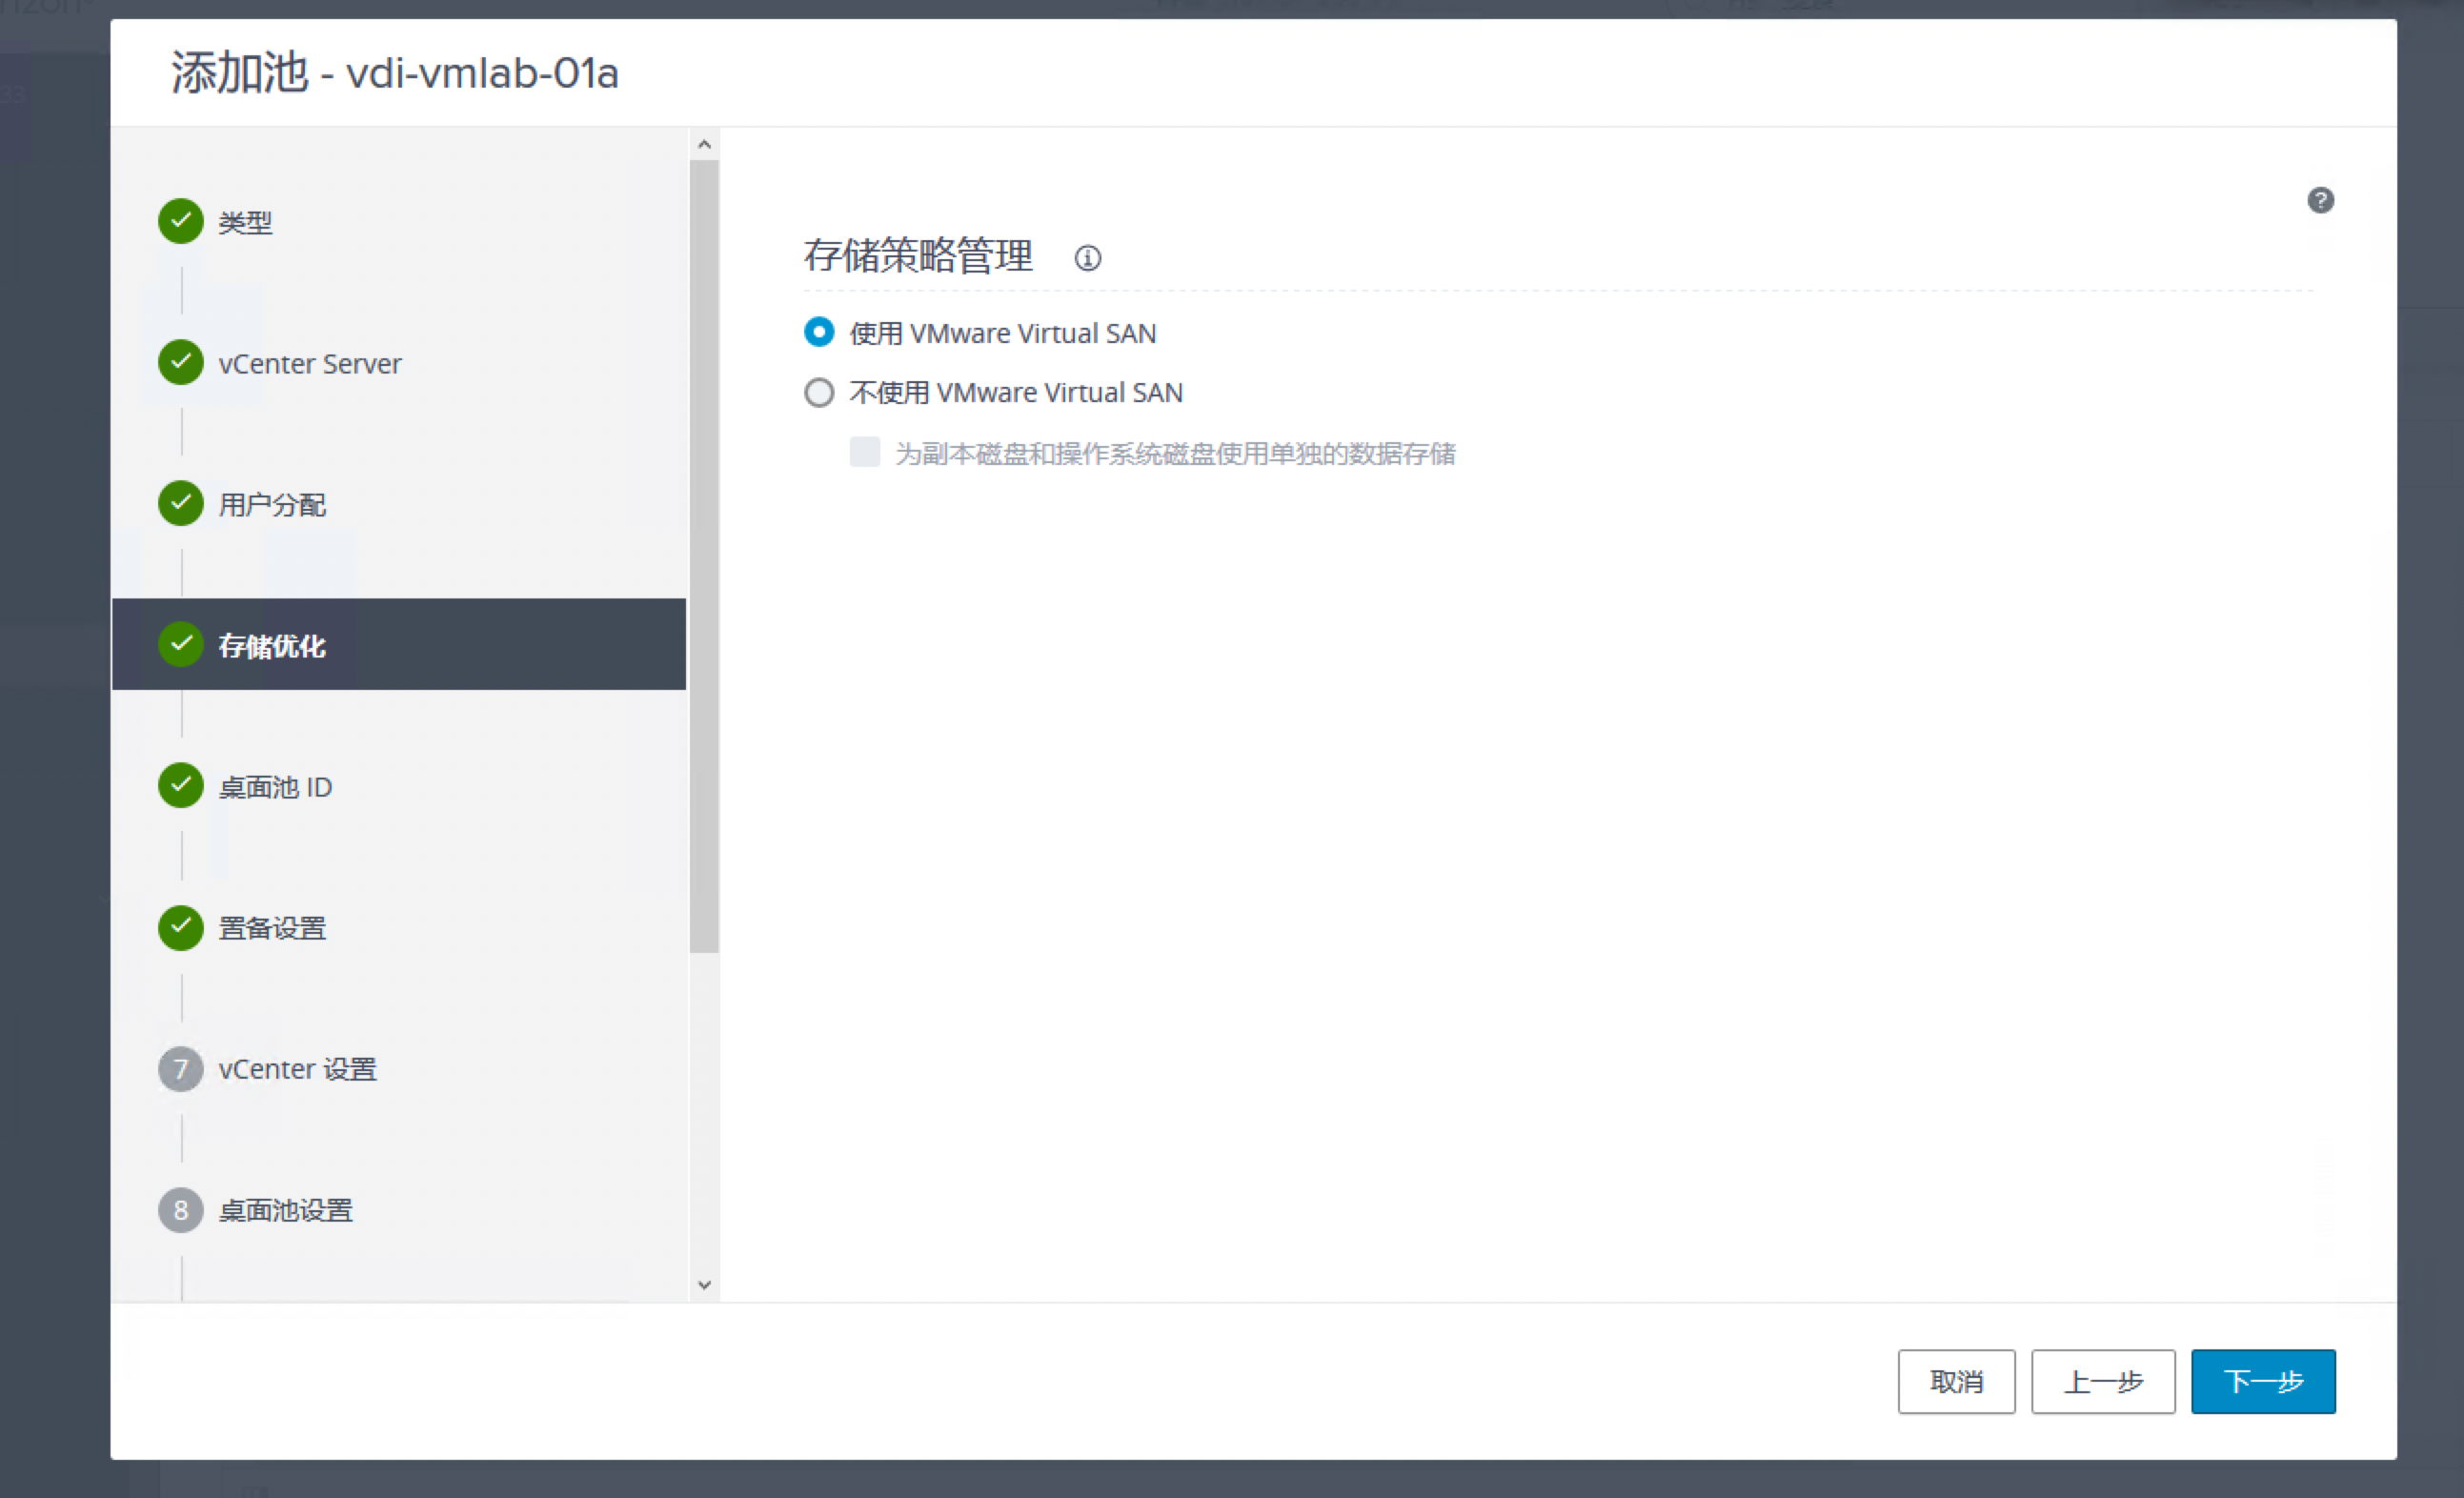Select 不使用 VMware Virtual SAN radio option
2464x1498 pixels.
(819, 392)
